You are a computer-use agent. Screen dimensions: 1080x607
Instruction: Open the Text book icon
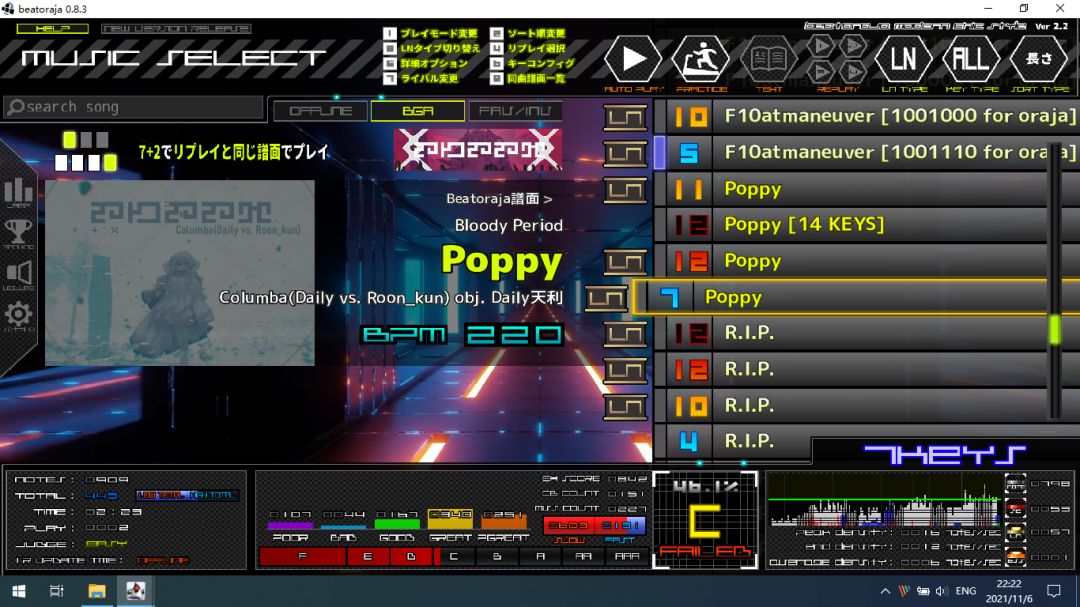coord(768,59)
